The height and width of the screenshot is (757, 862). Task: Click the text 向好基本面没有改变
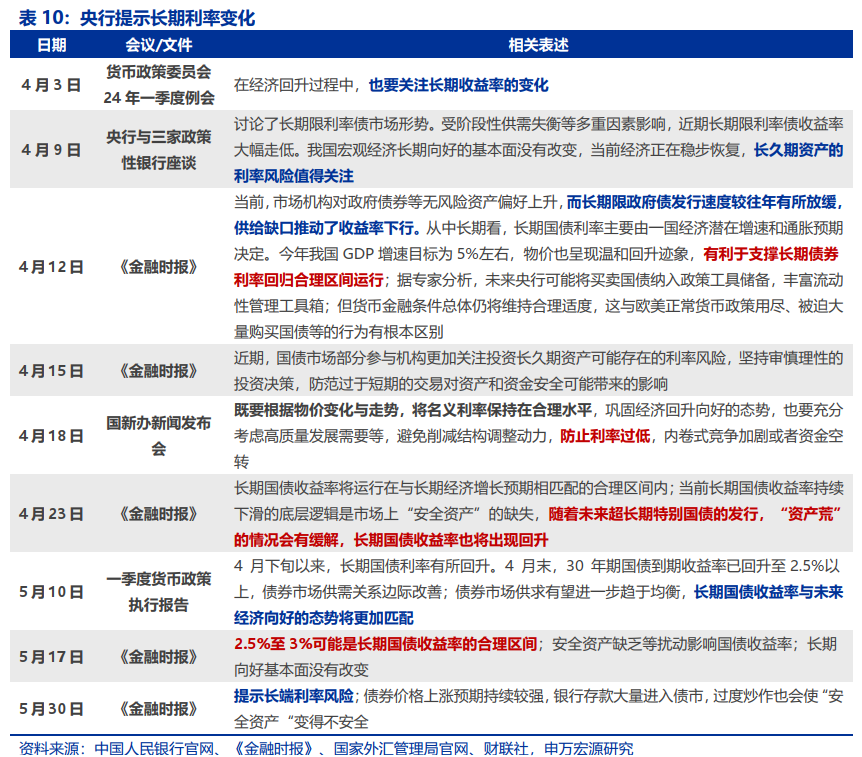301,670
